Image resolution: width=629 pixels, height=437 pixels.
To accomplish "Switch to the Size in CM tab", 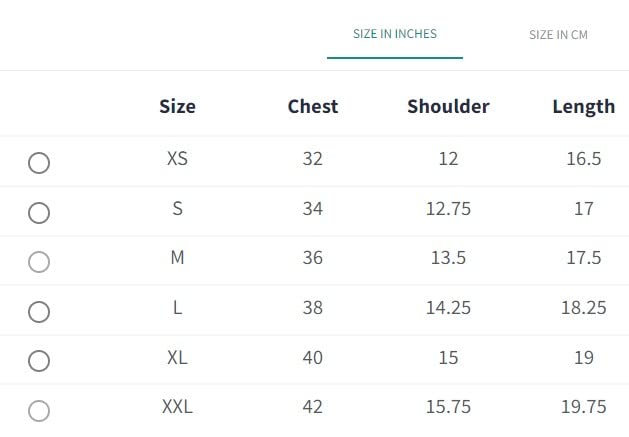I will (x=558, y=35).
